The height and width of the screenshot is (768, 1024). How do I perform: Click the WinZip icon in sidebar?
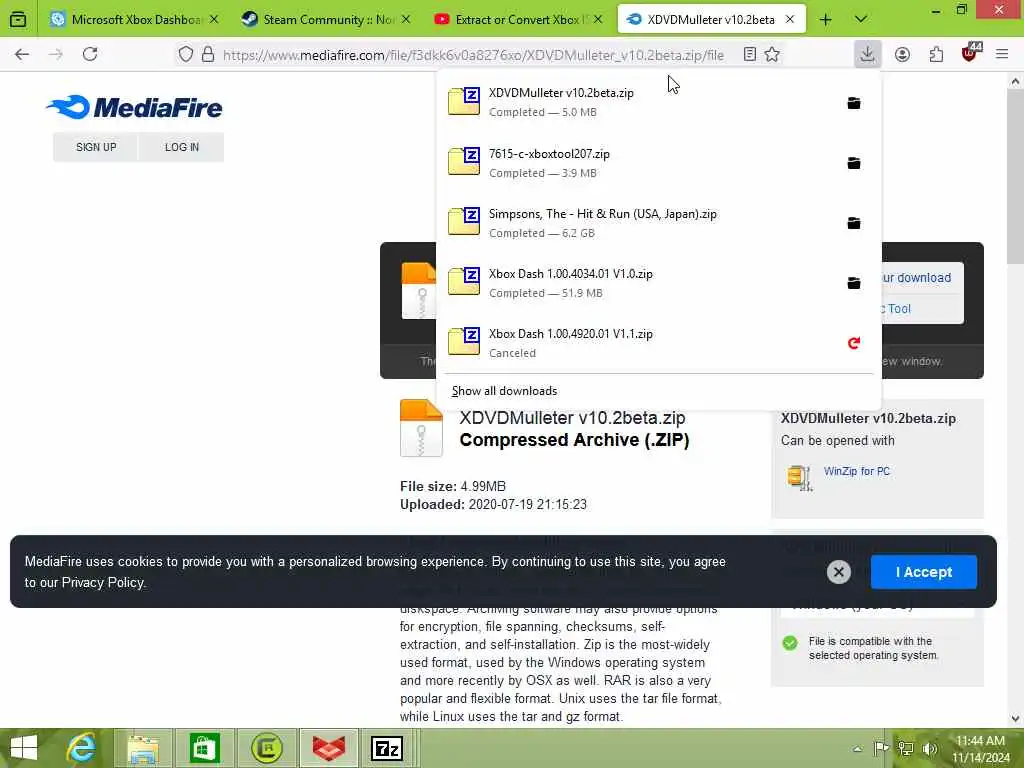(x=799, y=477)
